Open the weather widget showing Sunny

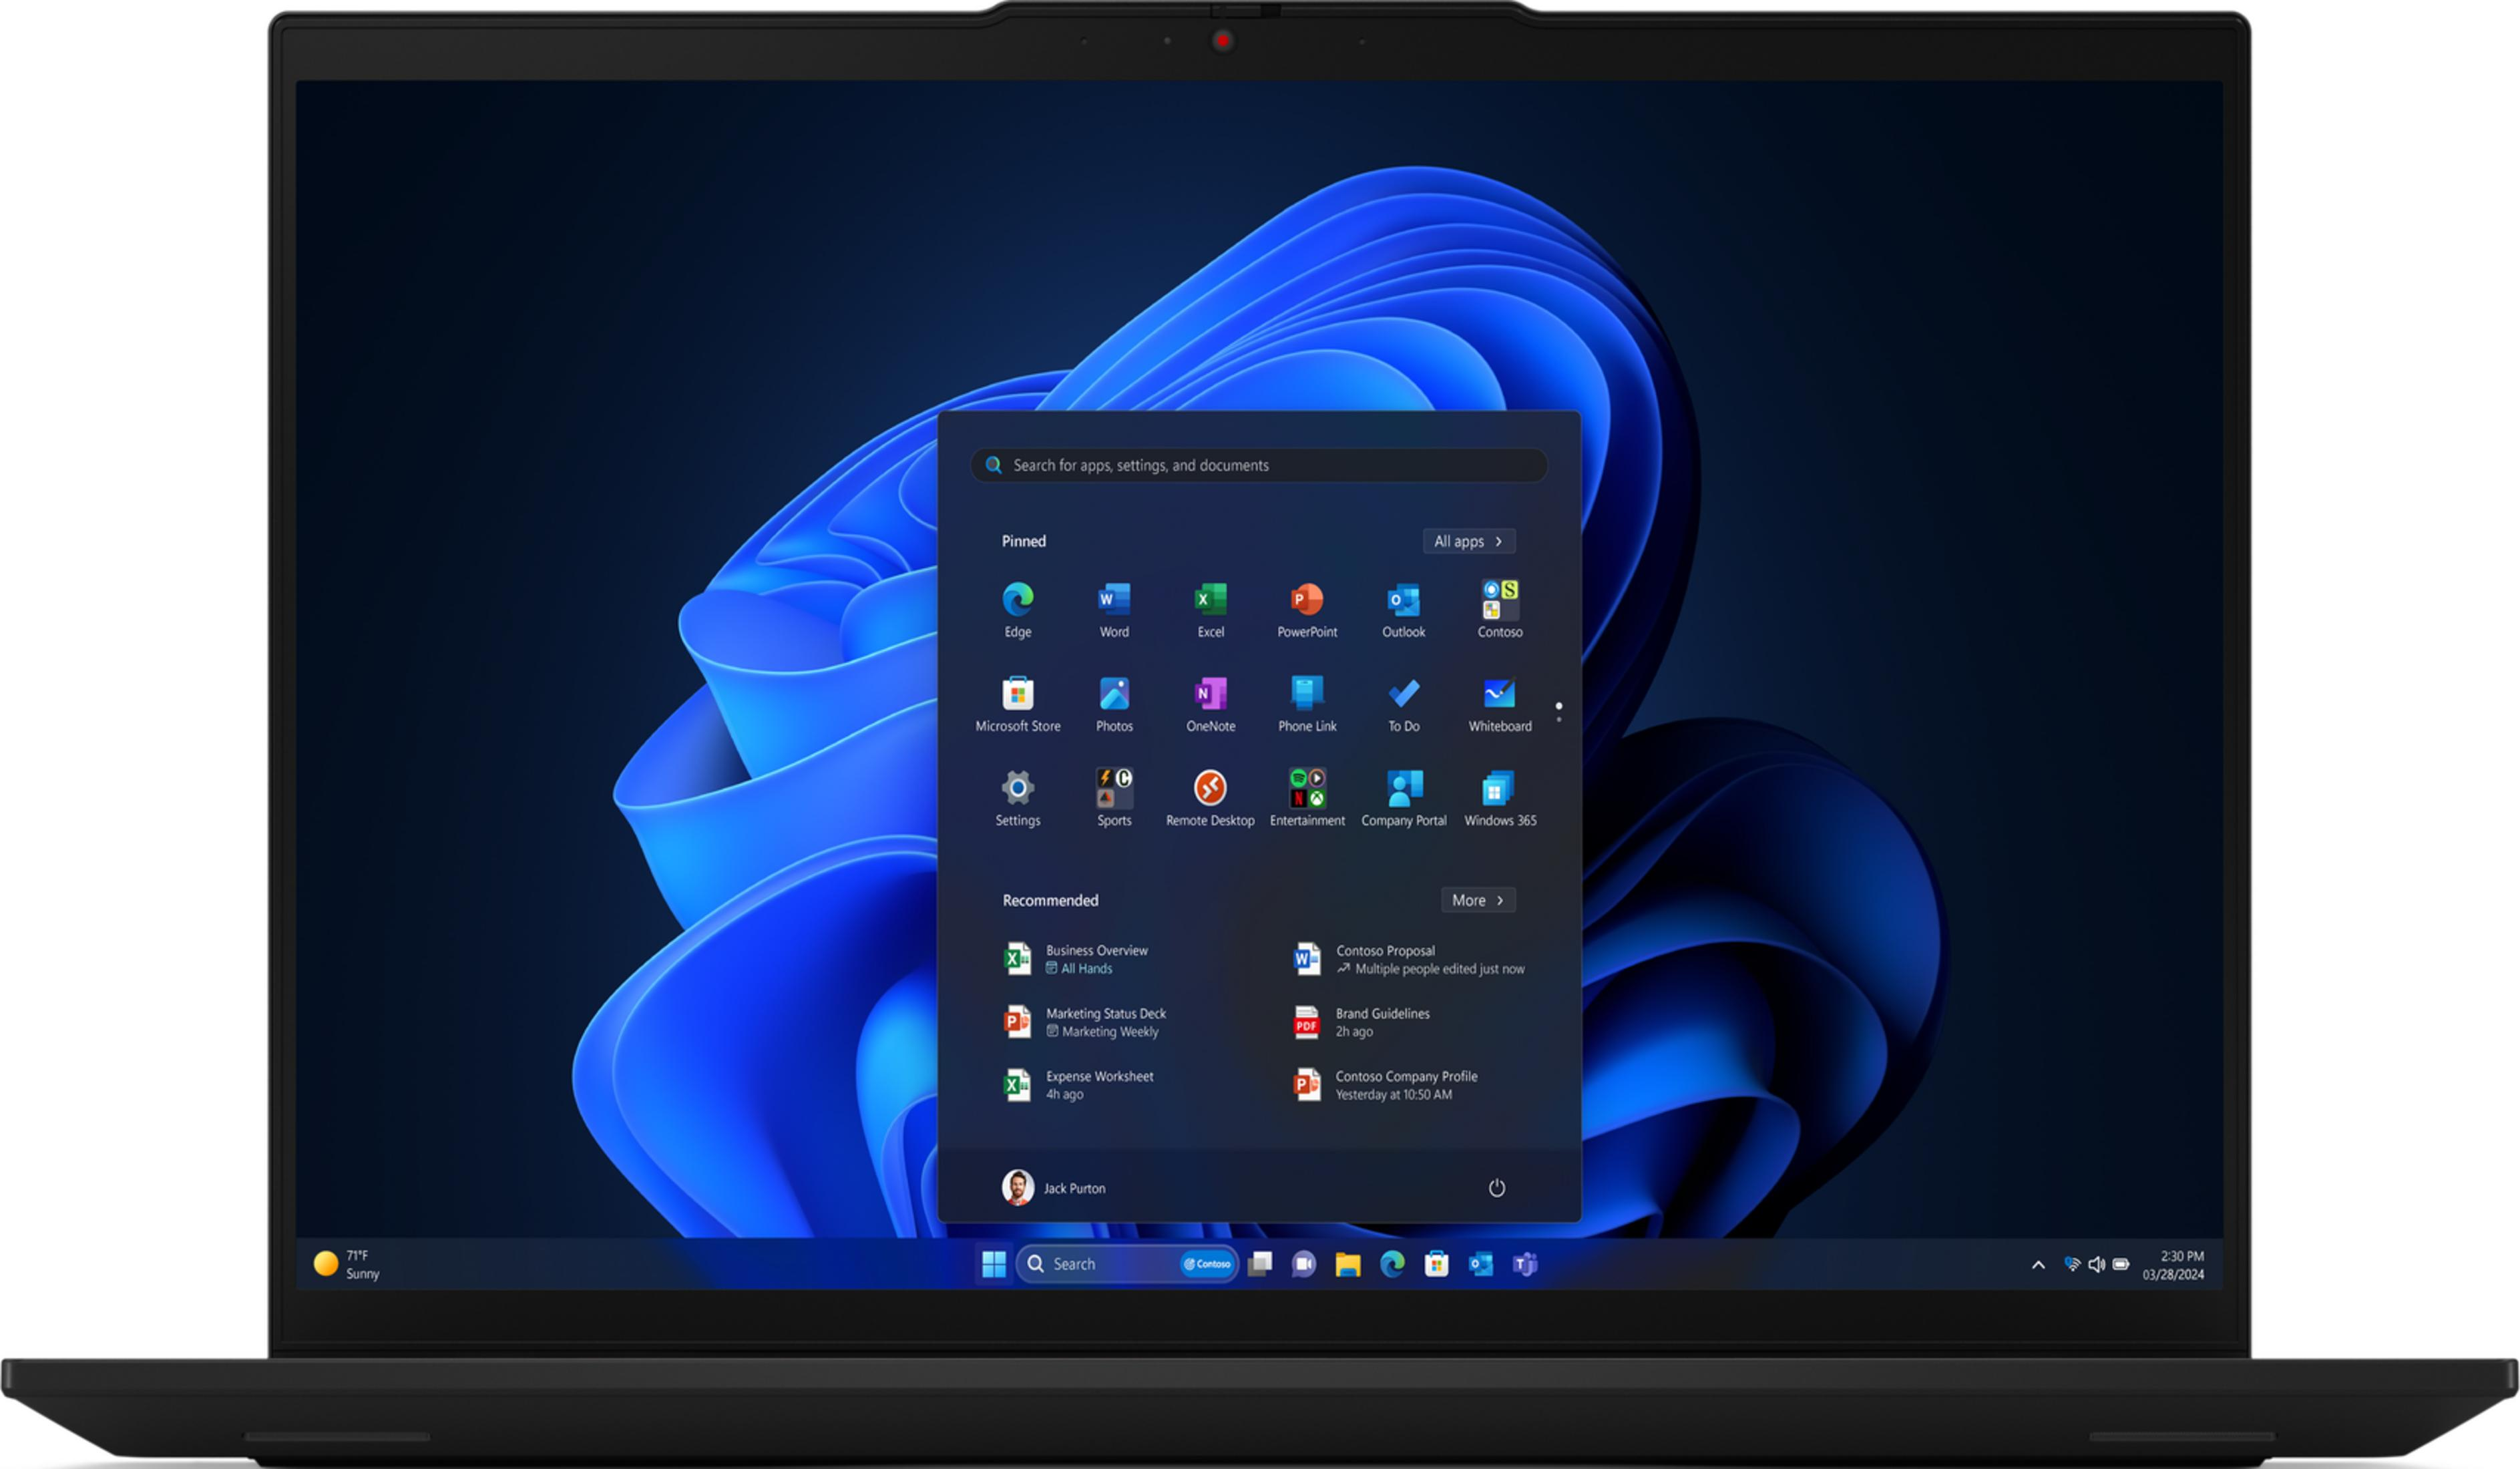347,1264
